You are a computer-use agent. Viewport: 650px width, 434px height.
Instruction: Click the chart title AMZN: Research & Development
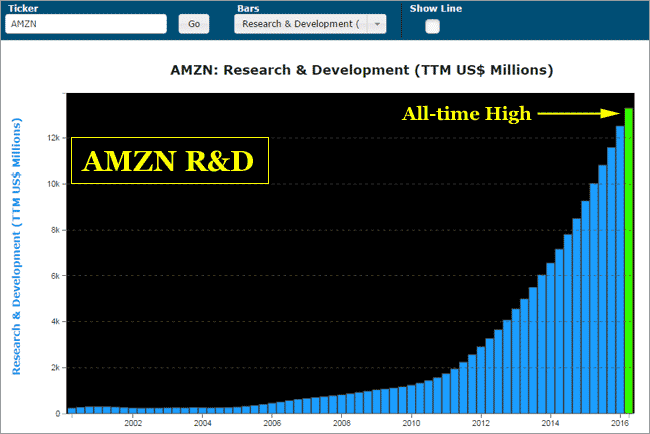(362, 70)
